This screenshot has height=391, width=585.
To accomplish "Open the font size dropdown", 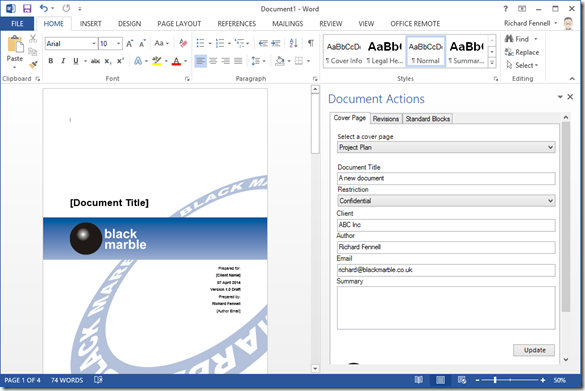I will tap(119, 44).
